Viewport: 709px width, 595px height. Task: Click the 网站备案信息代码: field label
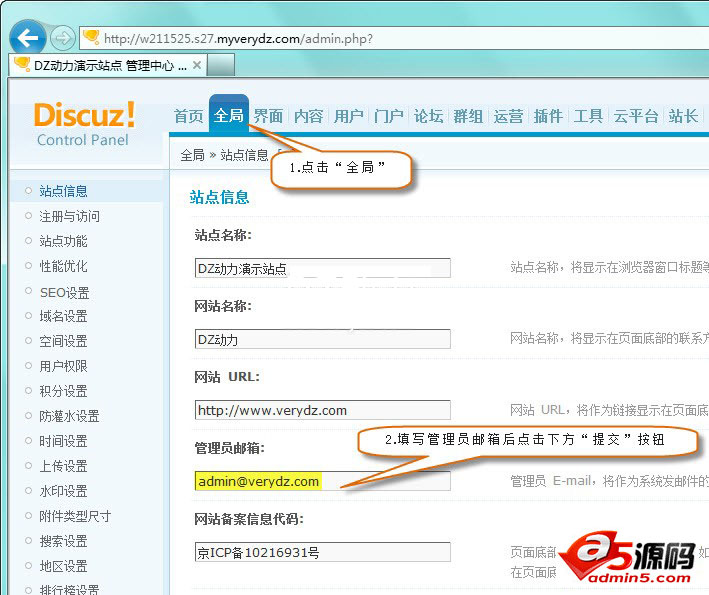pyautogui.click(x=249, y=519)
